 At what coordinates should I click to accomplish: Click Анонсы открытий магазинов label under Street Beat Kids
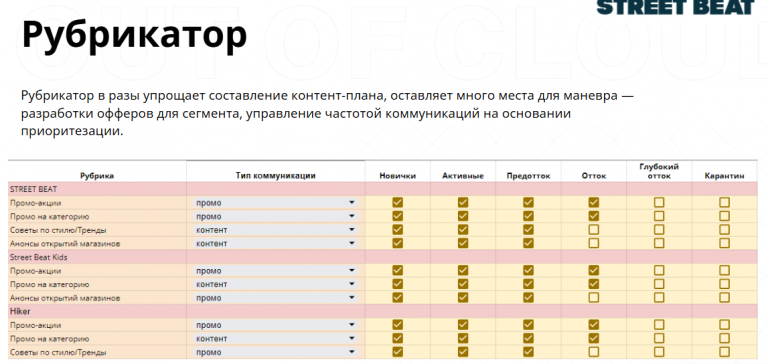click(x=65, y=298)
